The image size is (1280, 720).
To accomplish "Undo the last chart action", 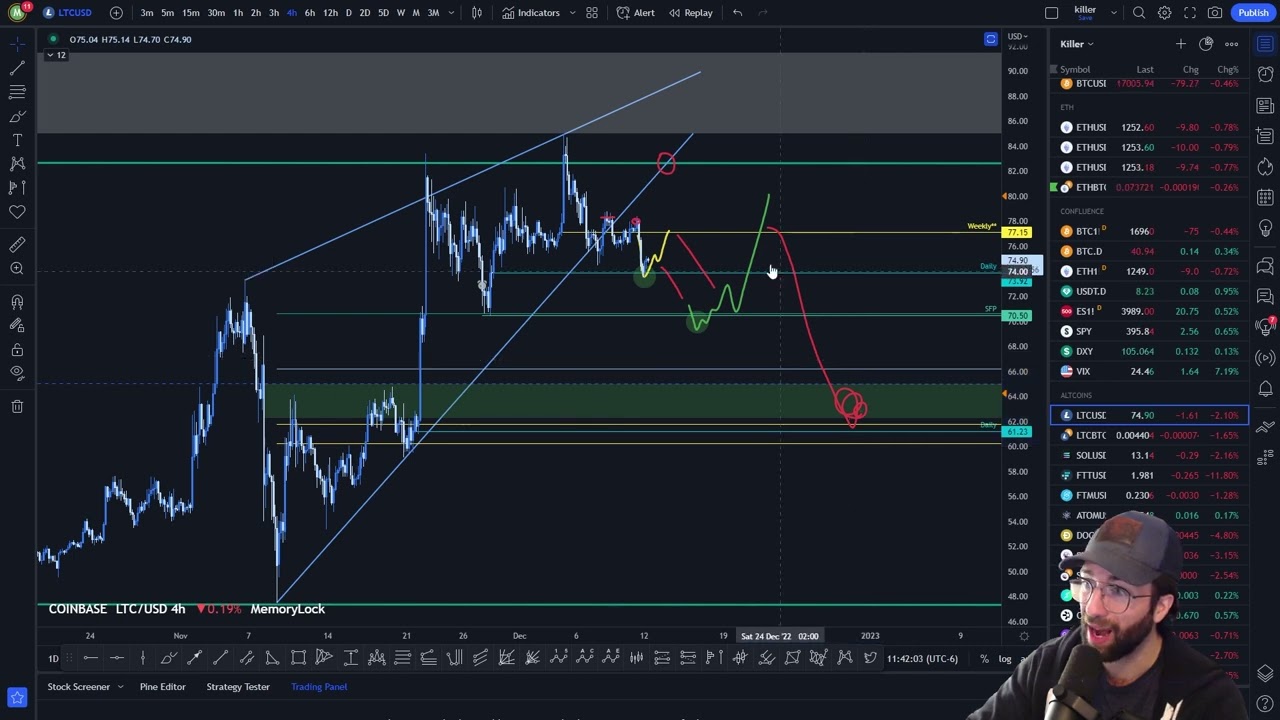I will tap(737, 13).
